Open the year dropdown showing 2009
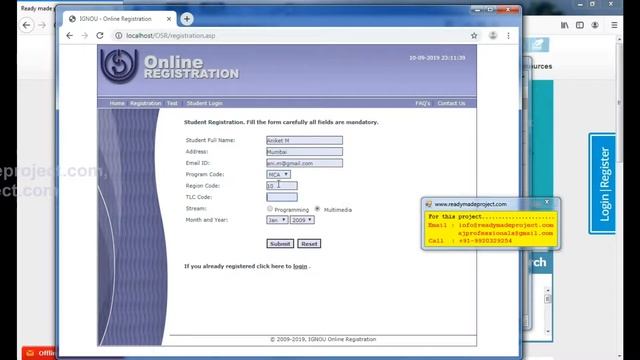 click(302, 220)
